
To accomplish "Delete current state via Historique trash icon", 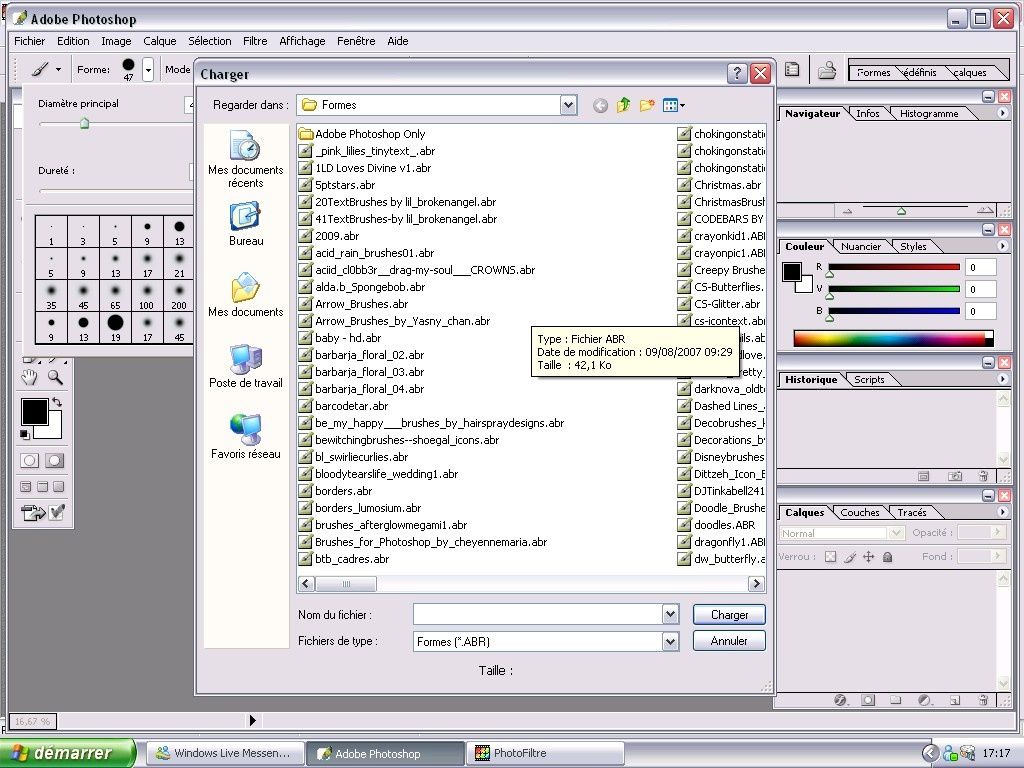I will pyautogui.click(x=984, y=476).
